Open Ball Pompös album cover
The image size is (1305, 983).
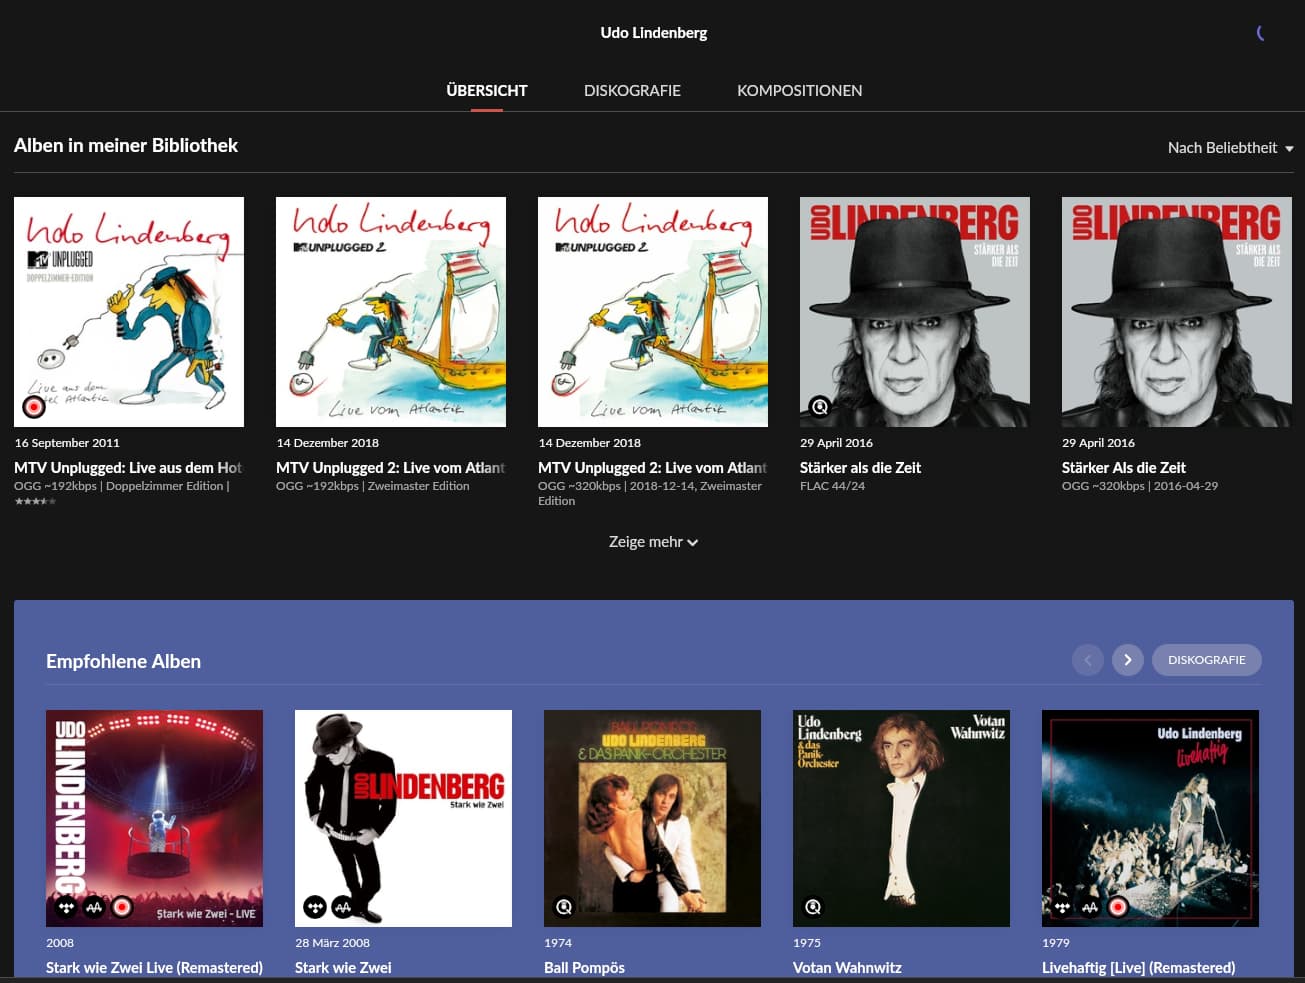click(652, 818)
